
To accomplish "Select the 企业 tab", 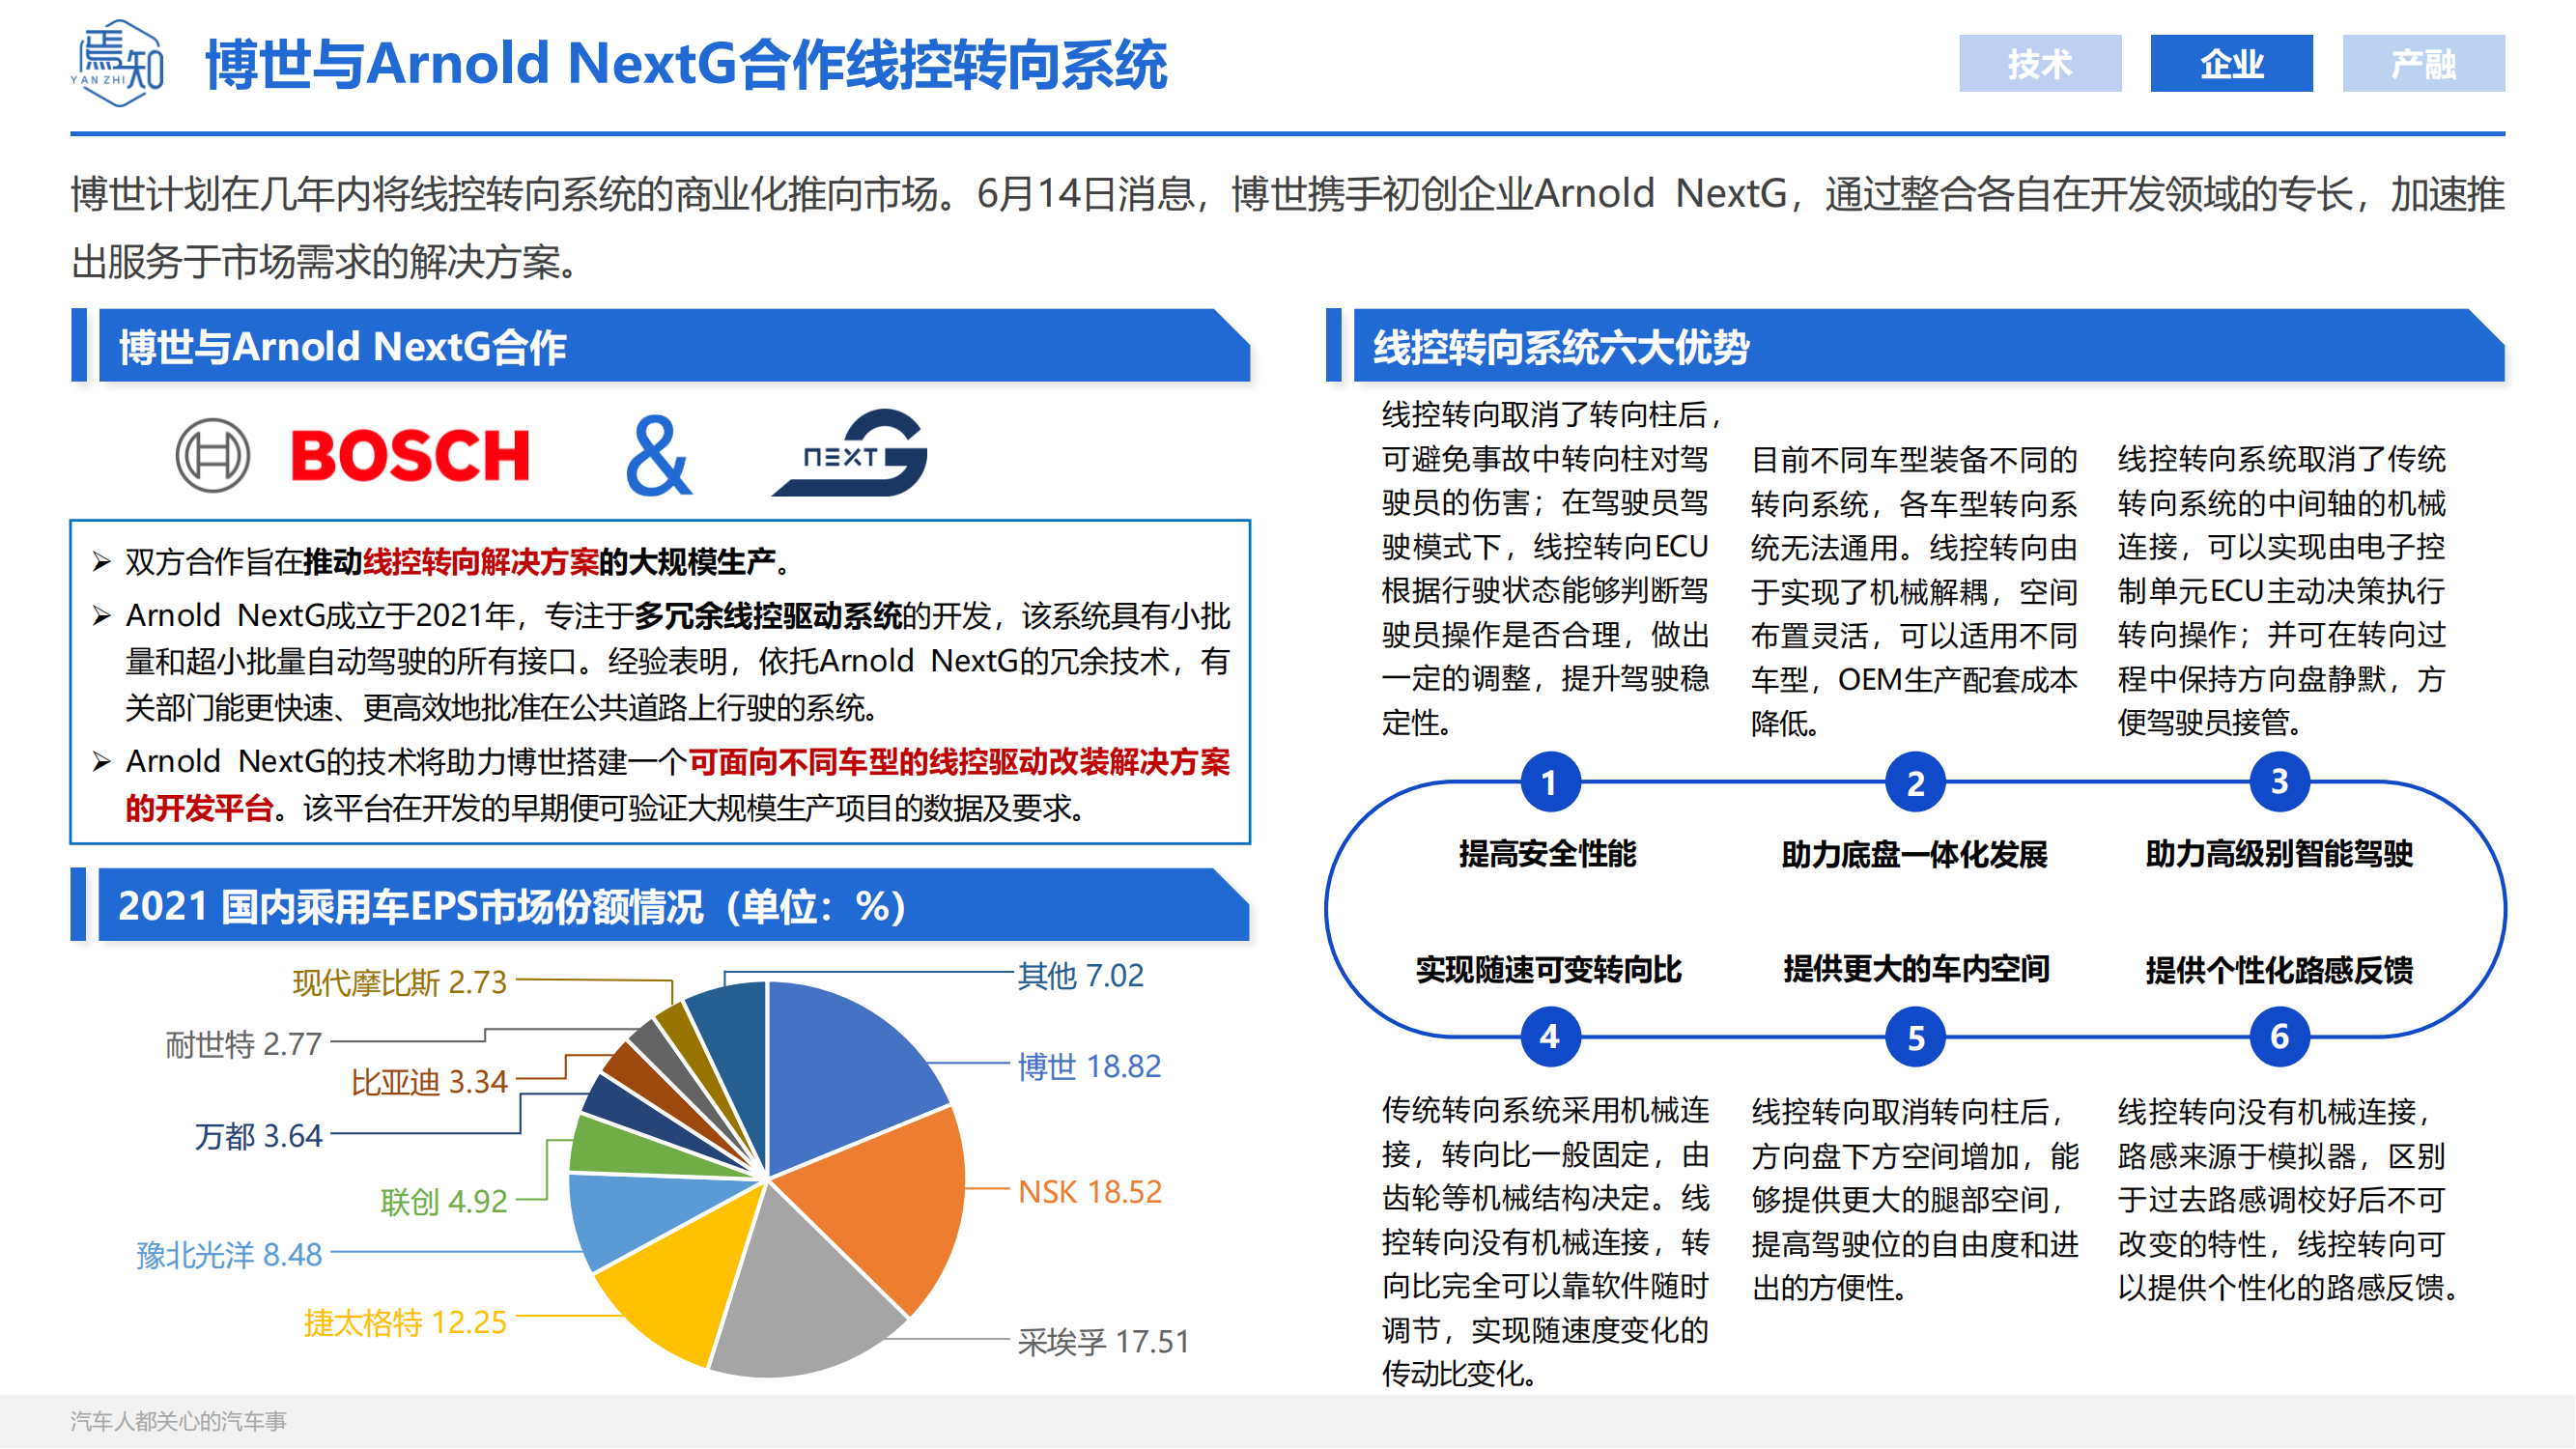I will (2232, 64).
